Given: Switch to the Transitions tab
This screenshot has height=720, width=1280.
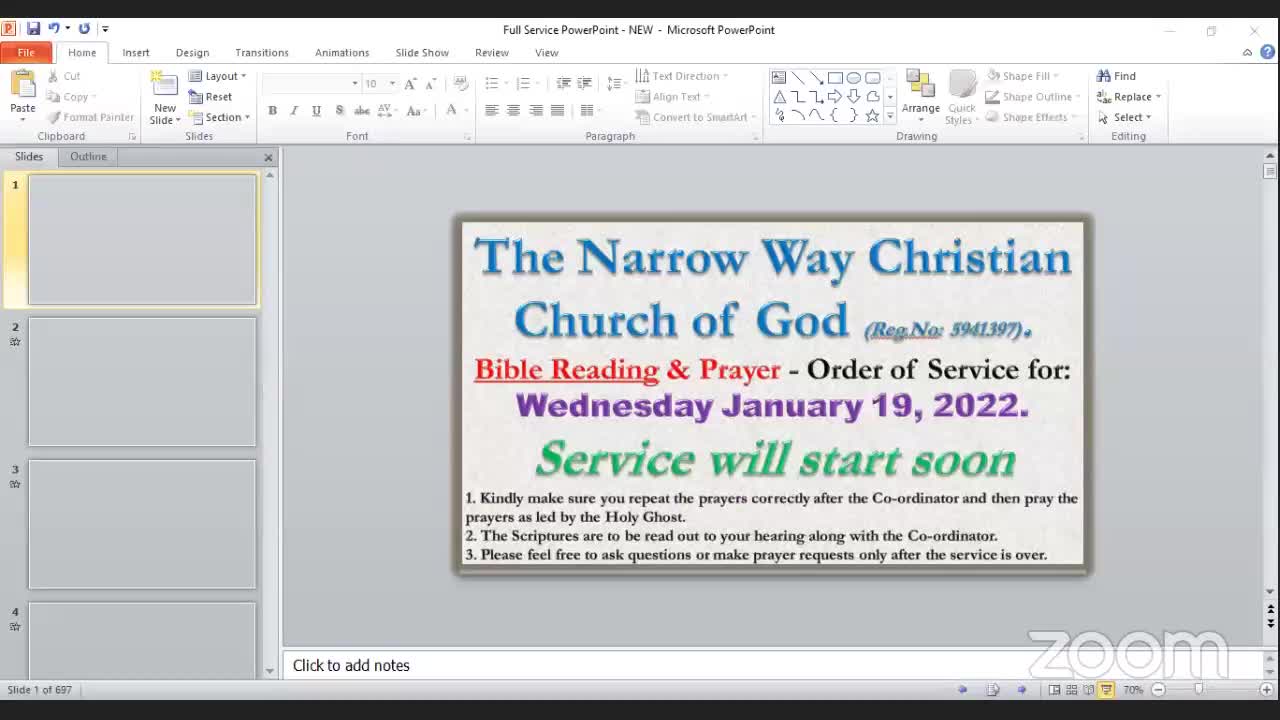Looking at the screenshot, I should [x=262, y=53].
